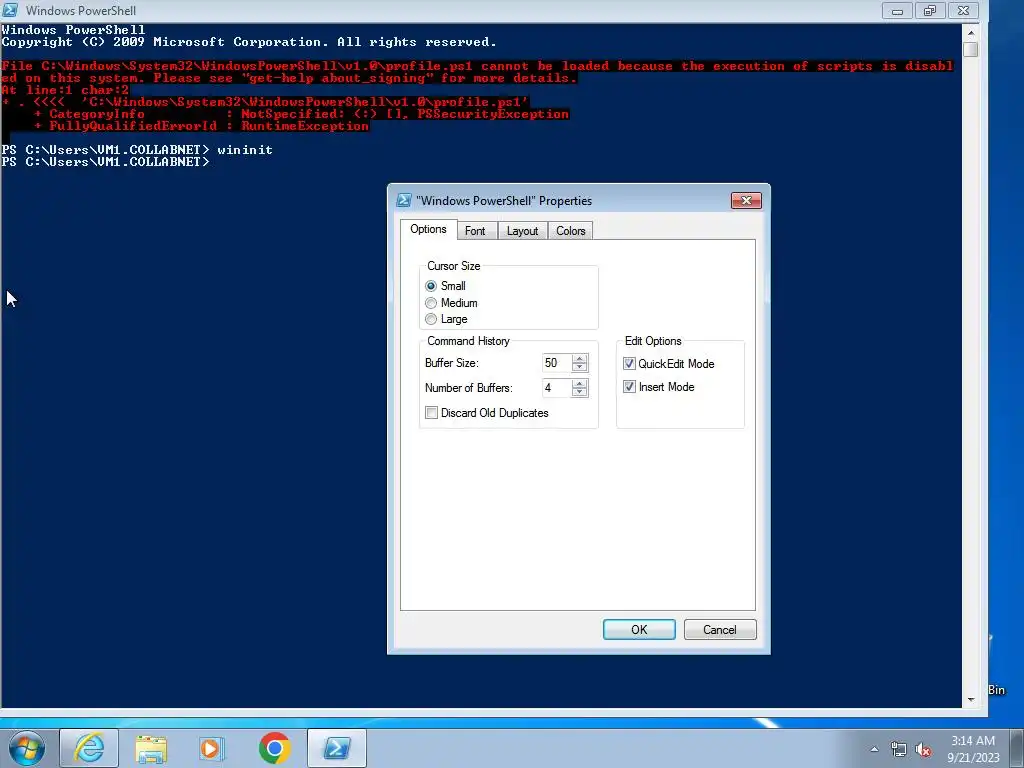This screenshot has width=1024, height=768.
Task: Switch to the Font tab
Action: pos(475,231)
